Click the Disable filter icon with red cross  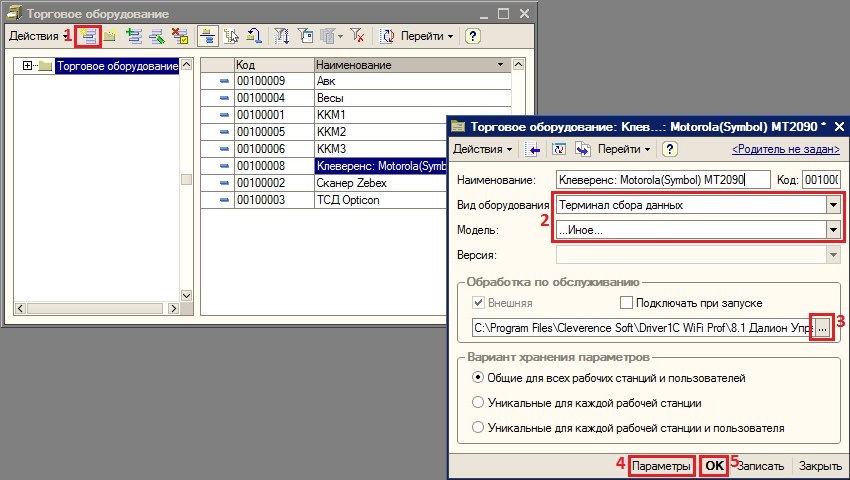[x=357, y=36]
